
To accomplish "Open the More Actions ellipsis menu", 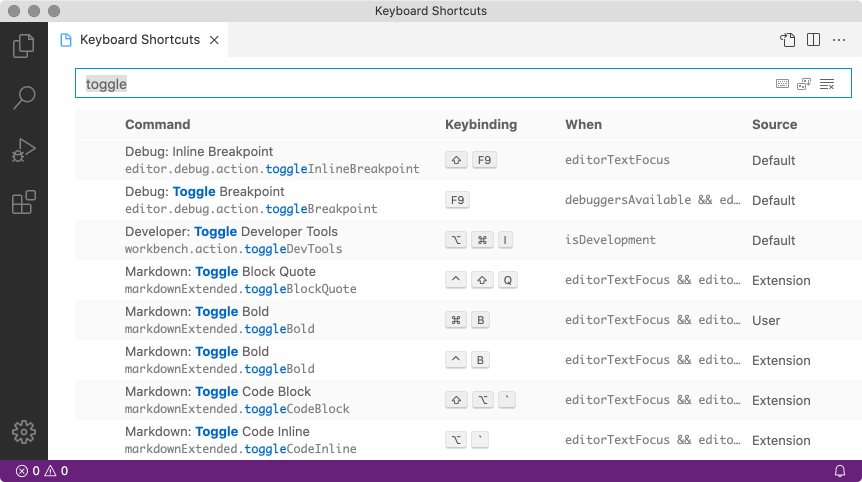I will pyautogui.click(x=839, y=40).
